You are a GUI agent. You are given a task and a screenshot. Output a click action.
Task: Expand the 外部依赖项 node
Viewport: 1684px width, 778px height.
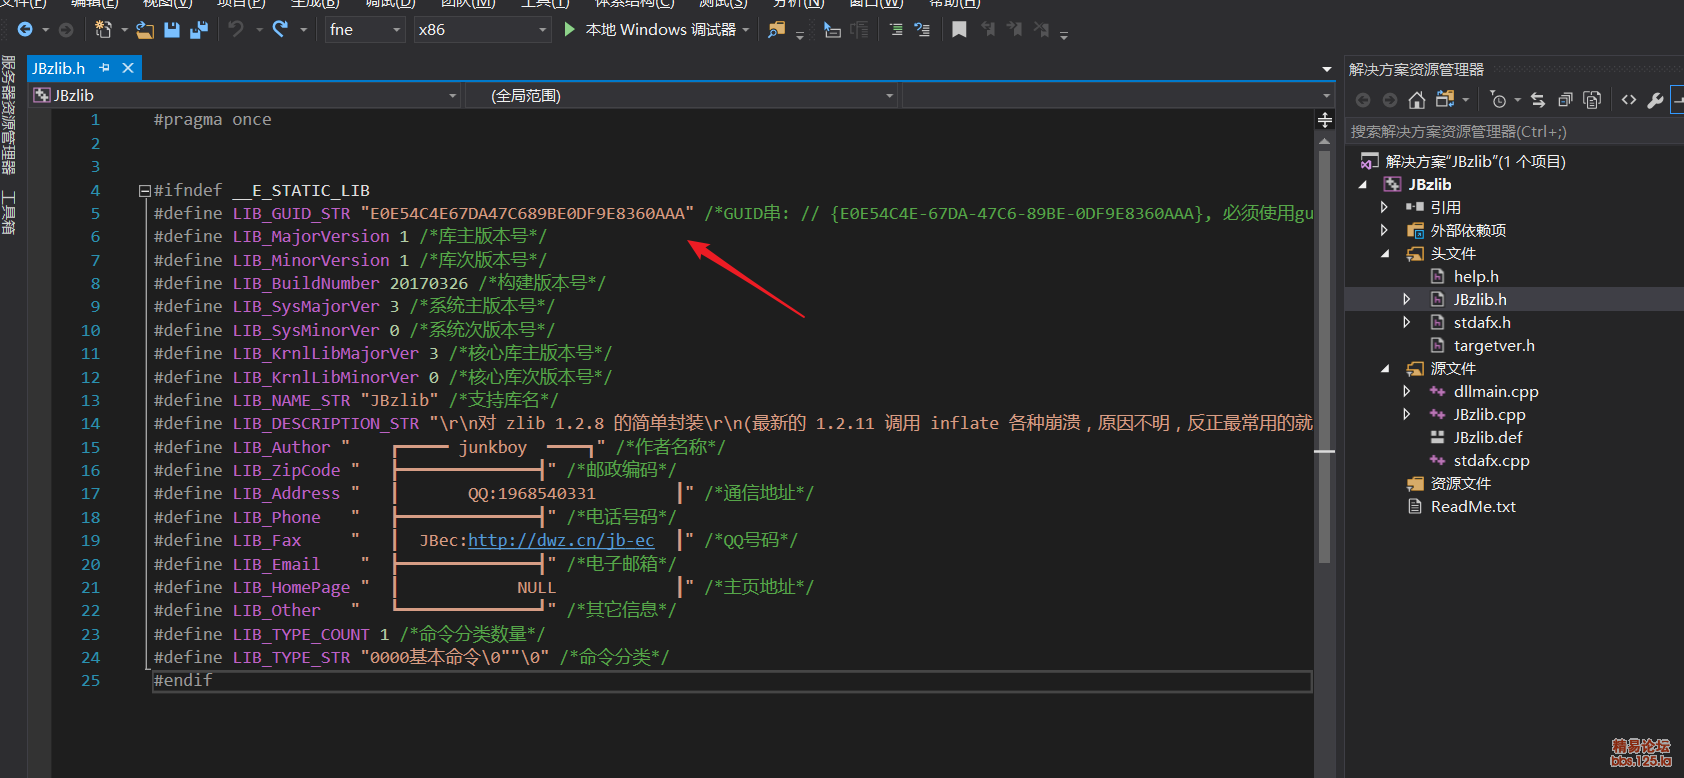point(1384,230)
